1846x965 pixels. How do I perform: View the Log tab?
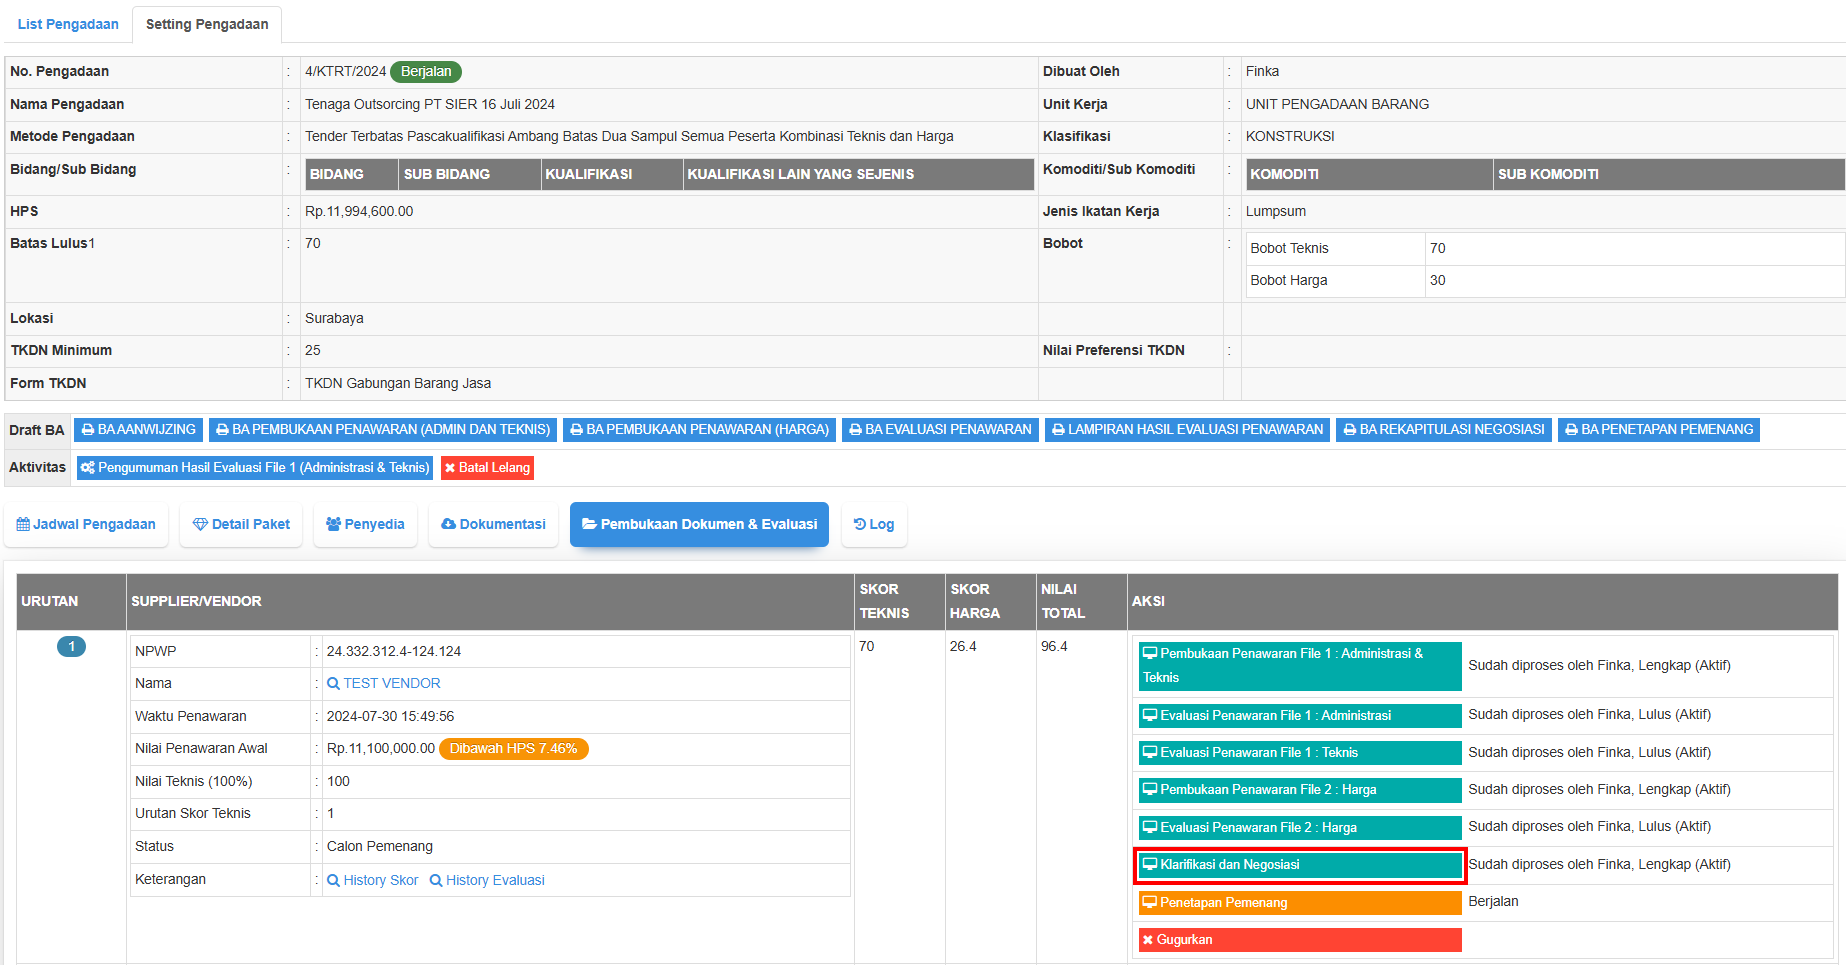click(874, 525)
